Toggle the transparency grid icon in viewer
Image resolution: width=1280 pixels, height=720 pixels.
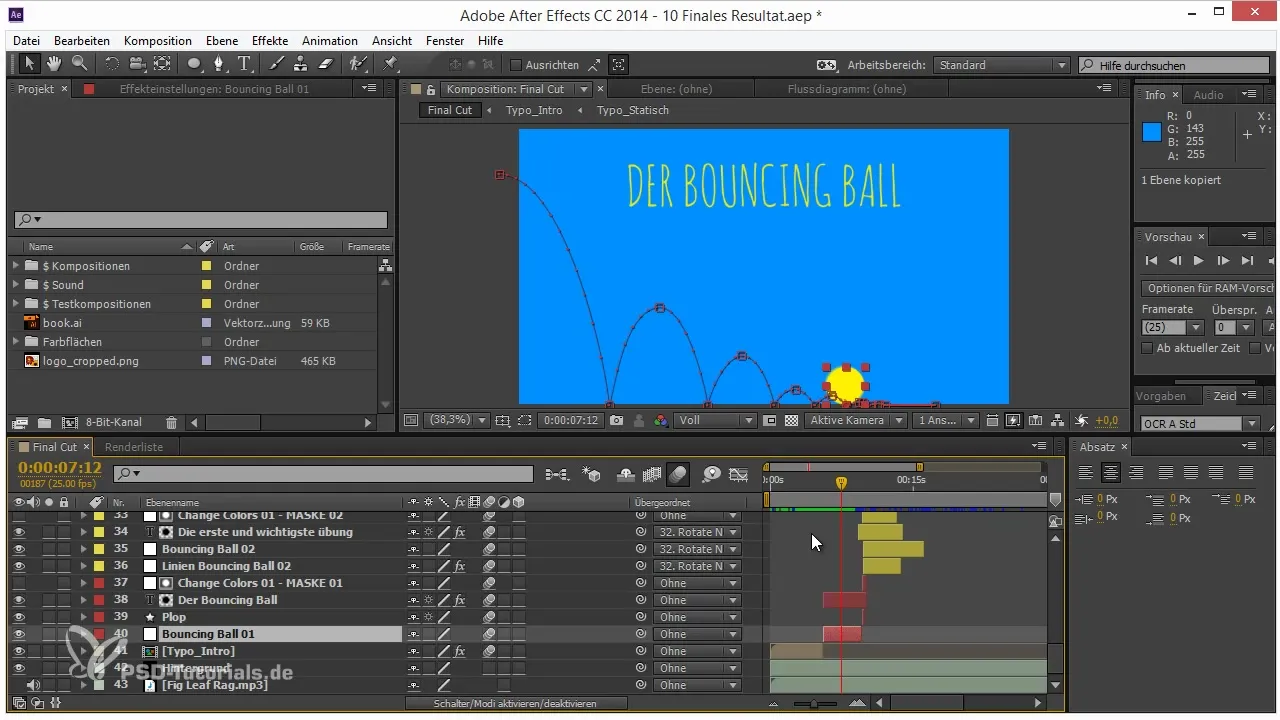(x=791, y=421)
